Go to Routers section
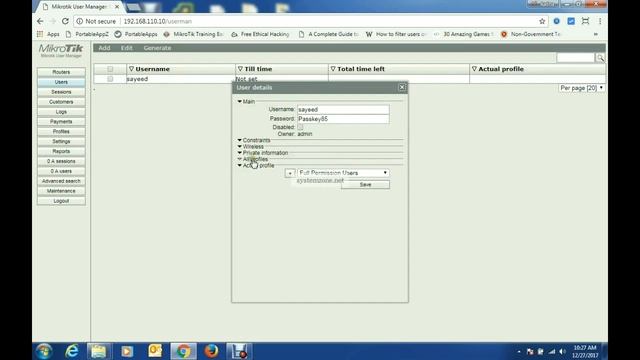 pos(61,72)
